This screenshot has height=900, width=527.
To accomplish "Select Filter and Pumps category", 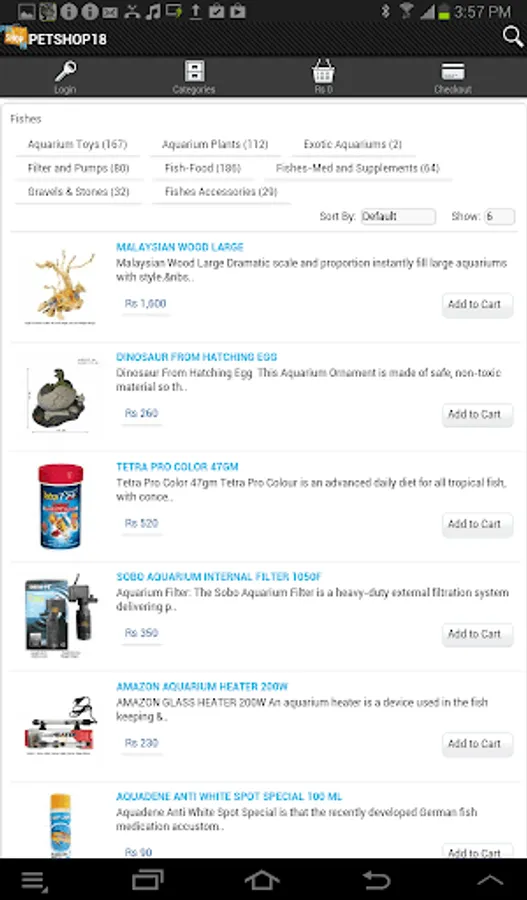I will point(79,168).
